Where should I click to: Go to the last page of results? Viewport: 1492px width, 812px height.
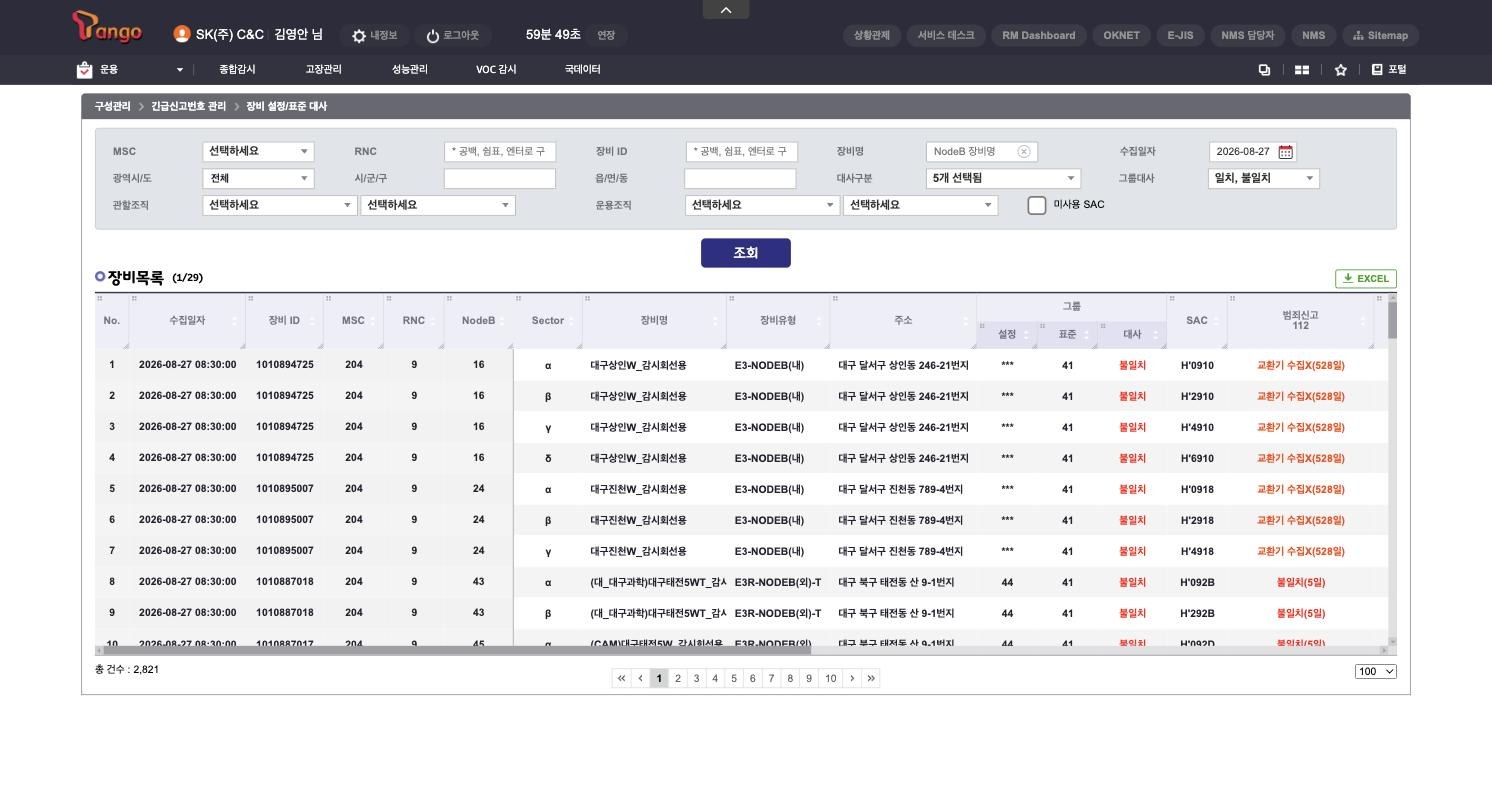(871, 678)
